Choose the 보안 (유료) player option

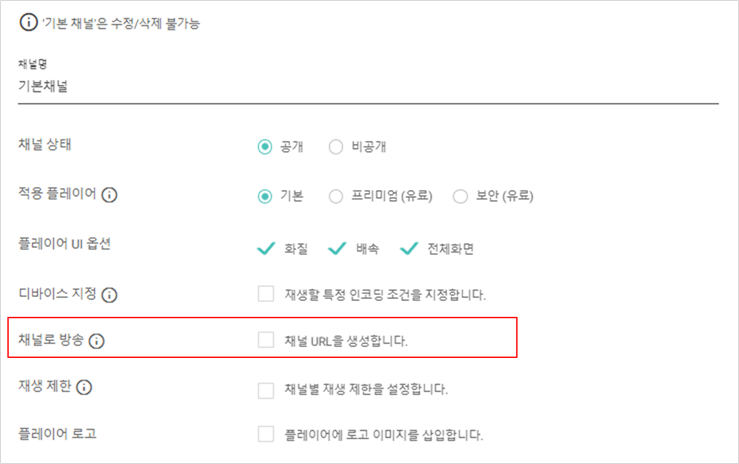click(x=460, y=196)
